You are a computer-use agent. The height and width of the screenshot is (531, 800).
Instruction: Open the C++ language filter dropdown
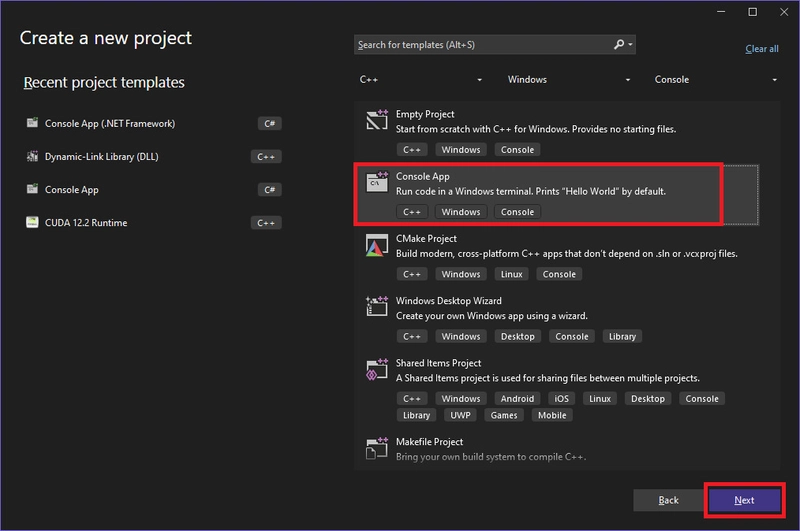[x=420, y=80]
